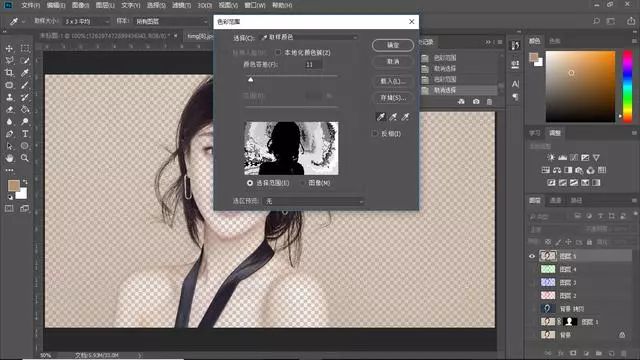The image size is (640, 360).
Task: Select the Pen tool
Action: tap(9, 134)
